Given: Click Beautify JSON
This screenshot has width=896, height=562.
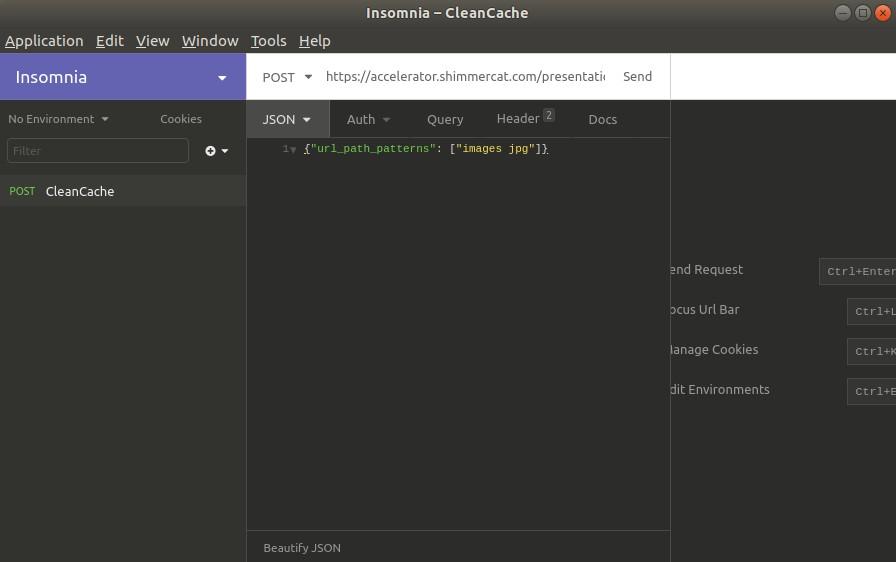Looking at the screenshot, I should 302,548.
